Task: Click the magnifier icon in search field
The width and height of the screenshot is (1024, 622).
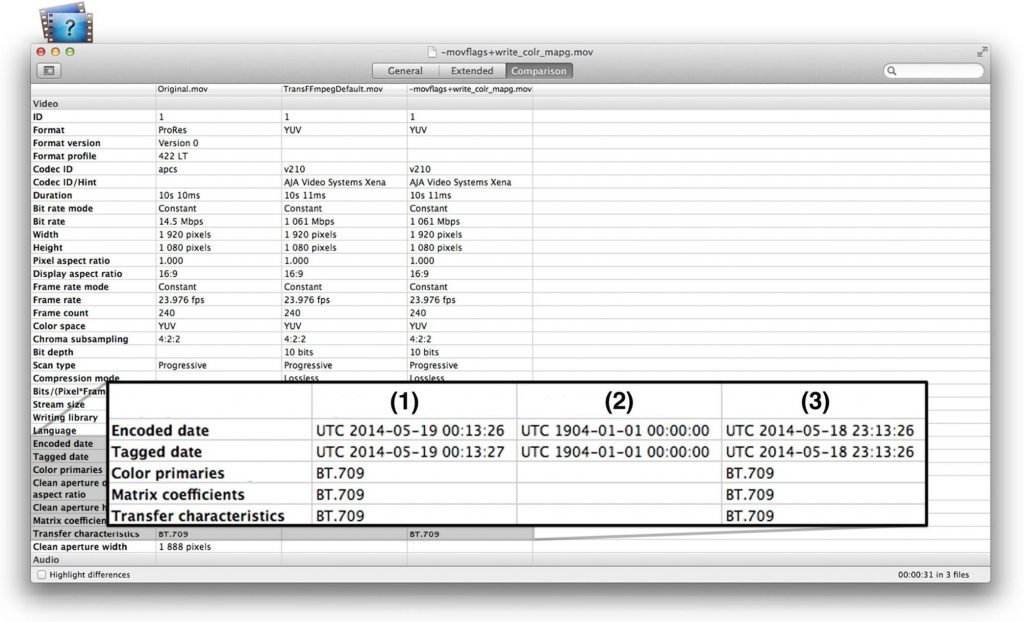Action: click(x=892, y=71)
